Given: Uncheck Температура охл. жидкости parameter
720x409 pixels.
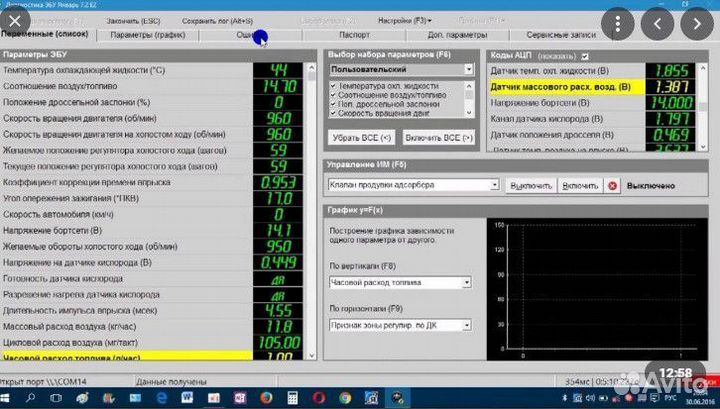Looking at the screenshot, I should click(334, 86).
